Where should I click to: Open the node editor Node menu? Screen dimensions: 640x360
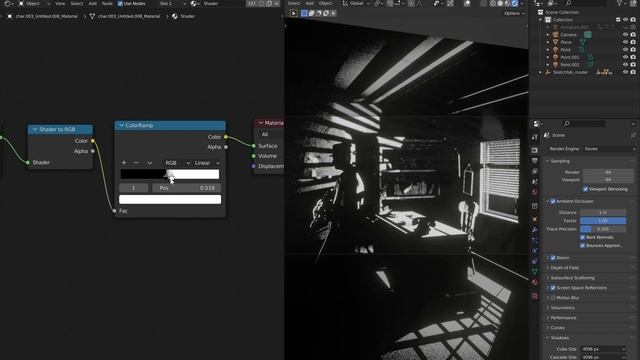pos(107,3)
